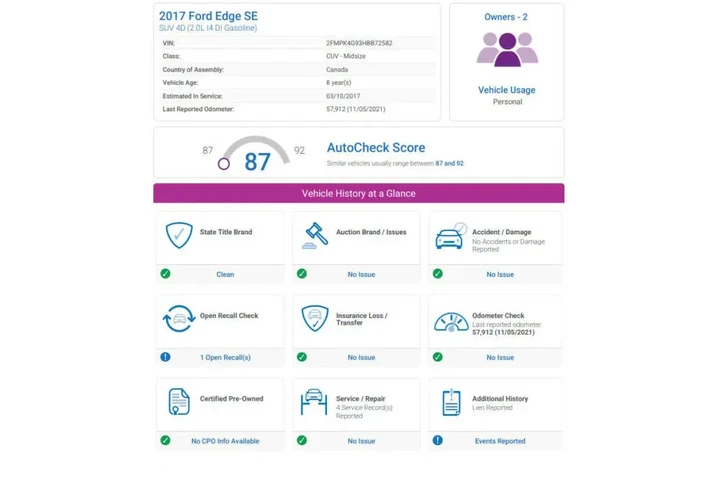Click the gauge maximum value 92
Viewport: 720px width, 480px height.
[x=299, y=151]
